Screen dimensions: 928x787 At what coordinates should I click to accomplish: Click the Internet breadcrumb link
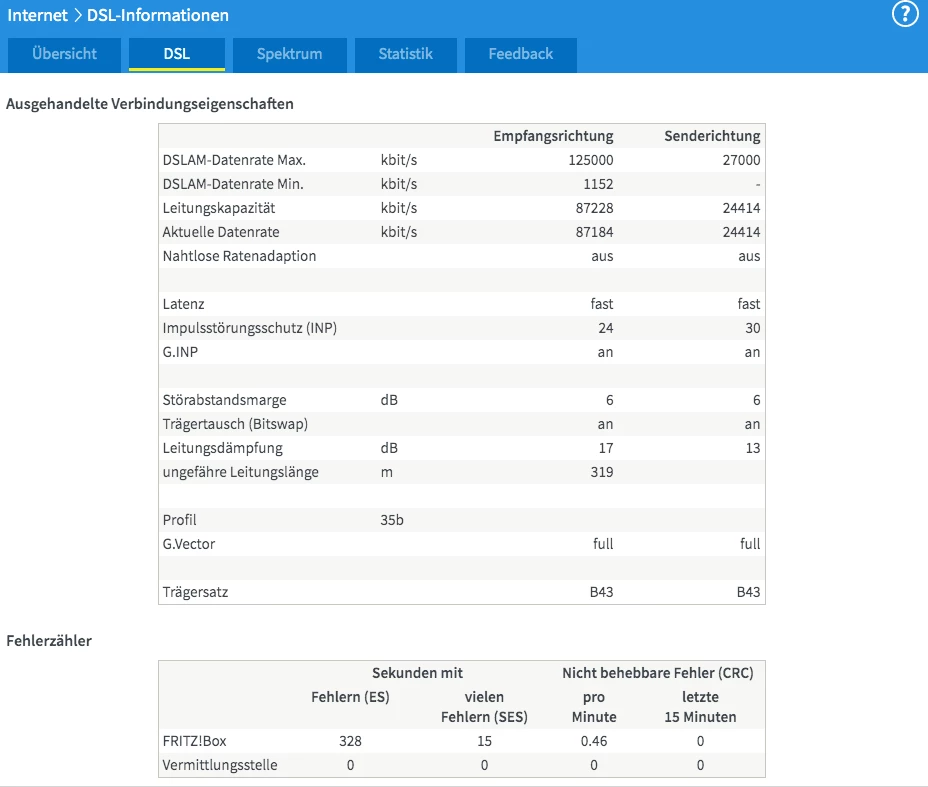[38, 15]
